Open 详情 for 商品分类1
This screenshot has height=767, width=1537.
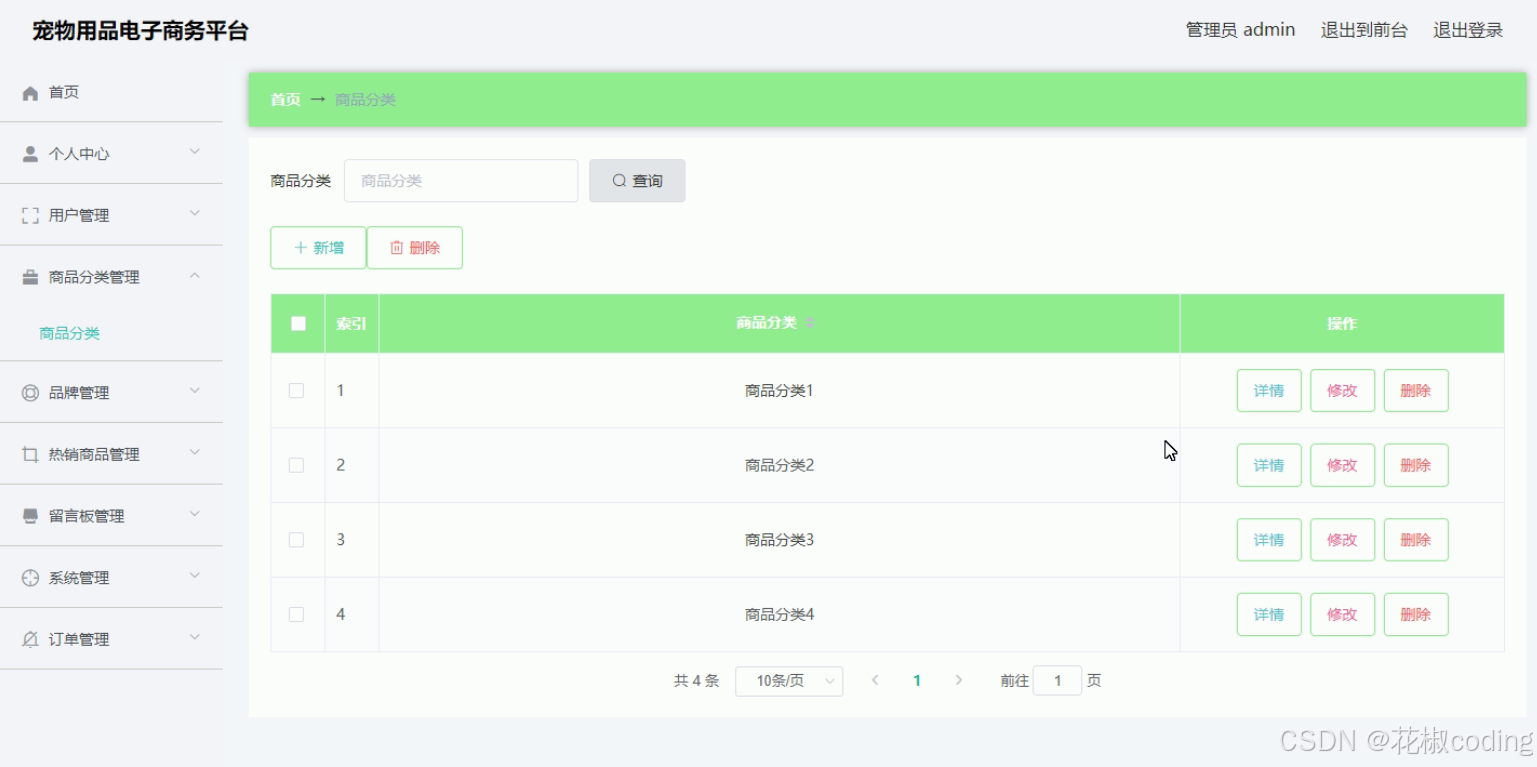point(1269,391)
